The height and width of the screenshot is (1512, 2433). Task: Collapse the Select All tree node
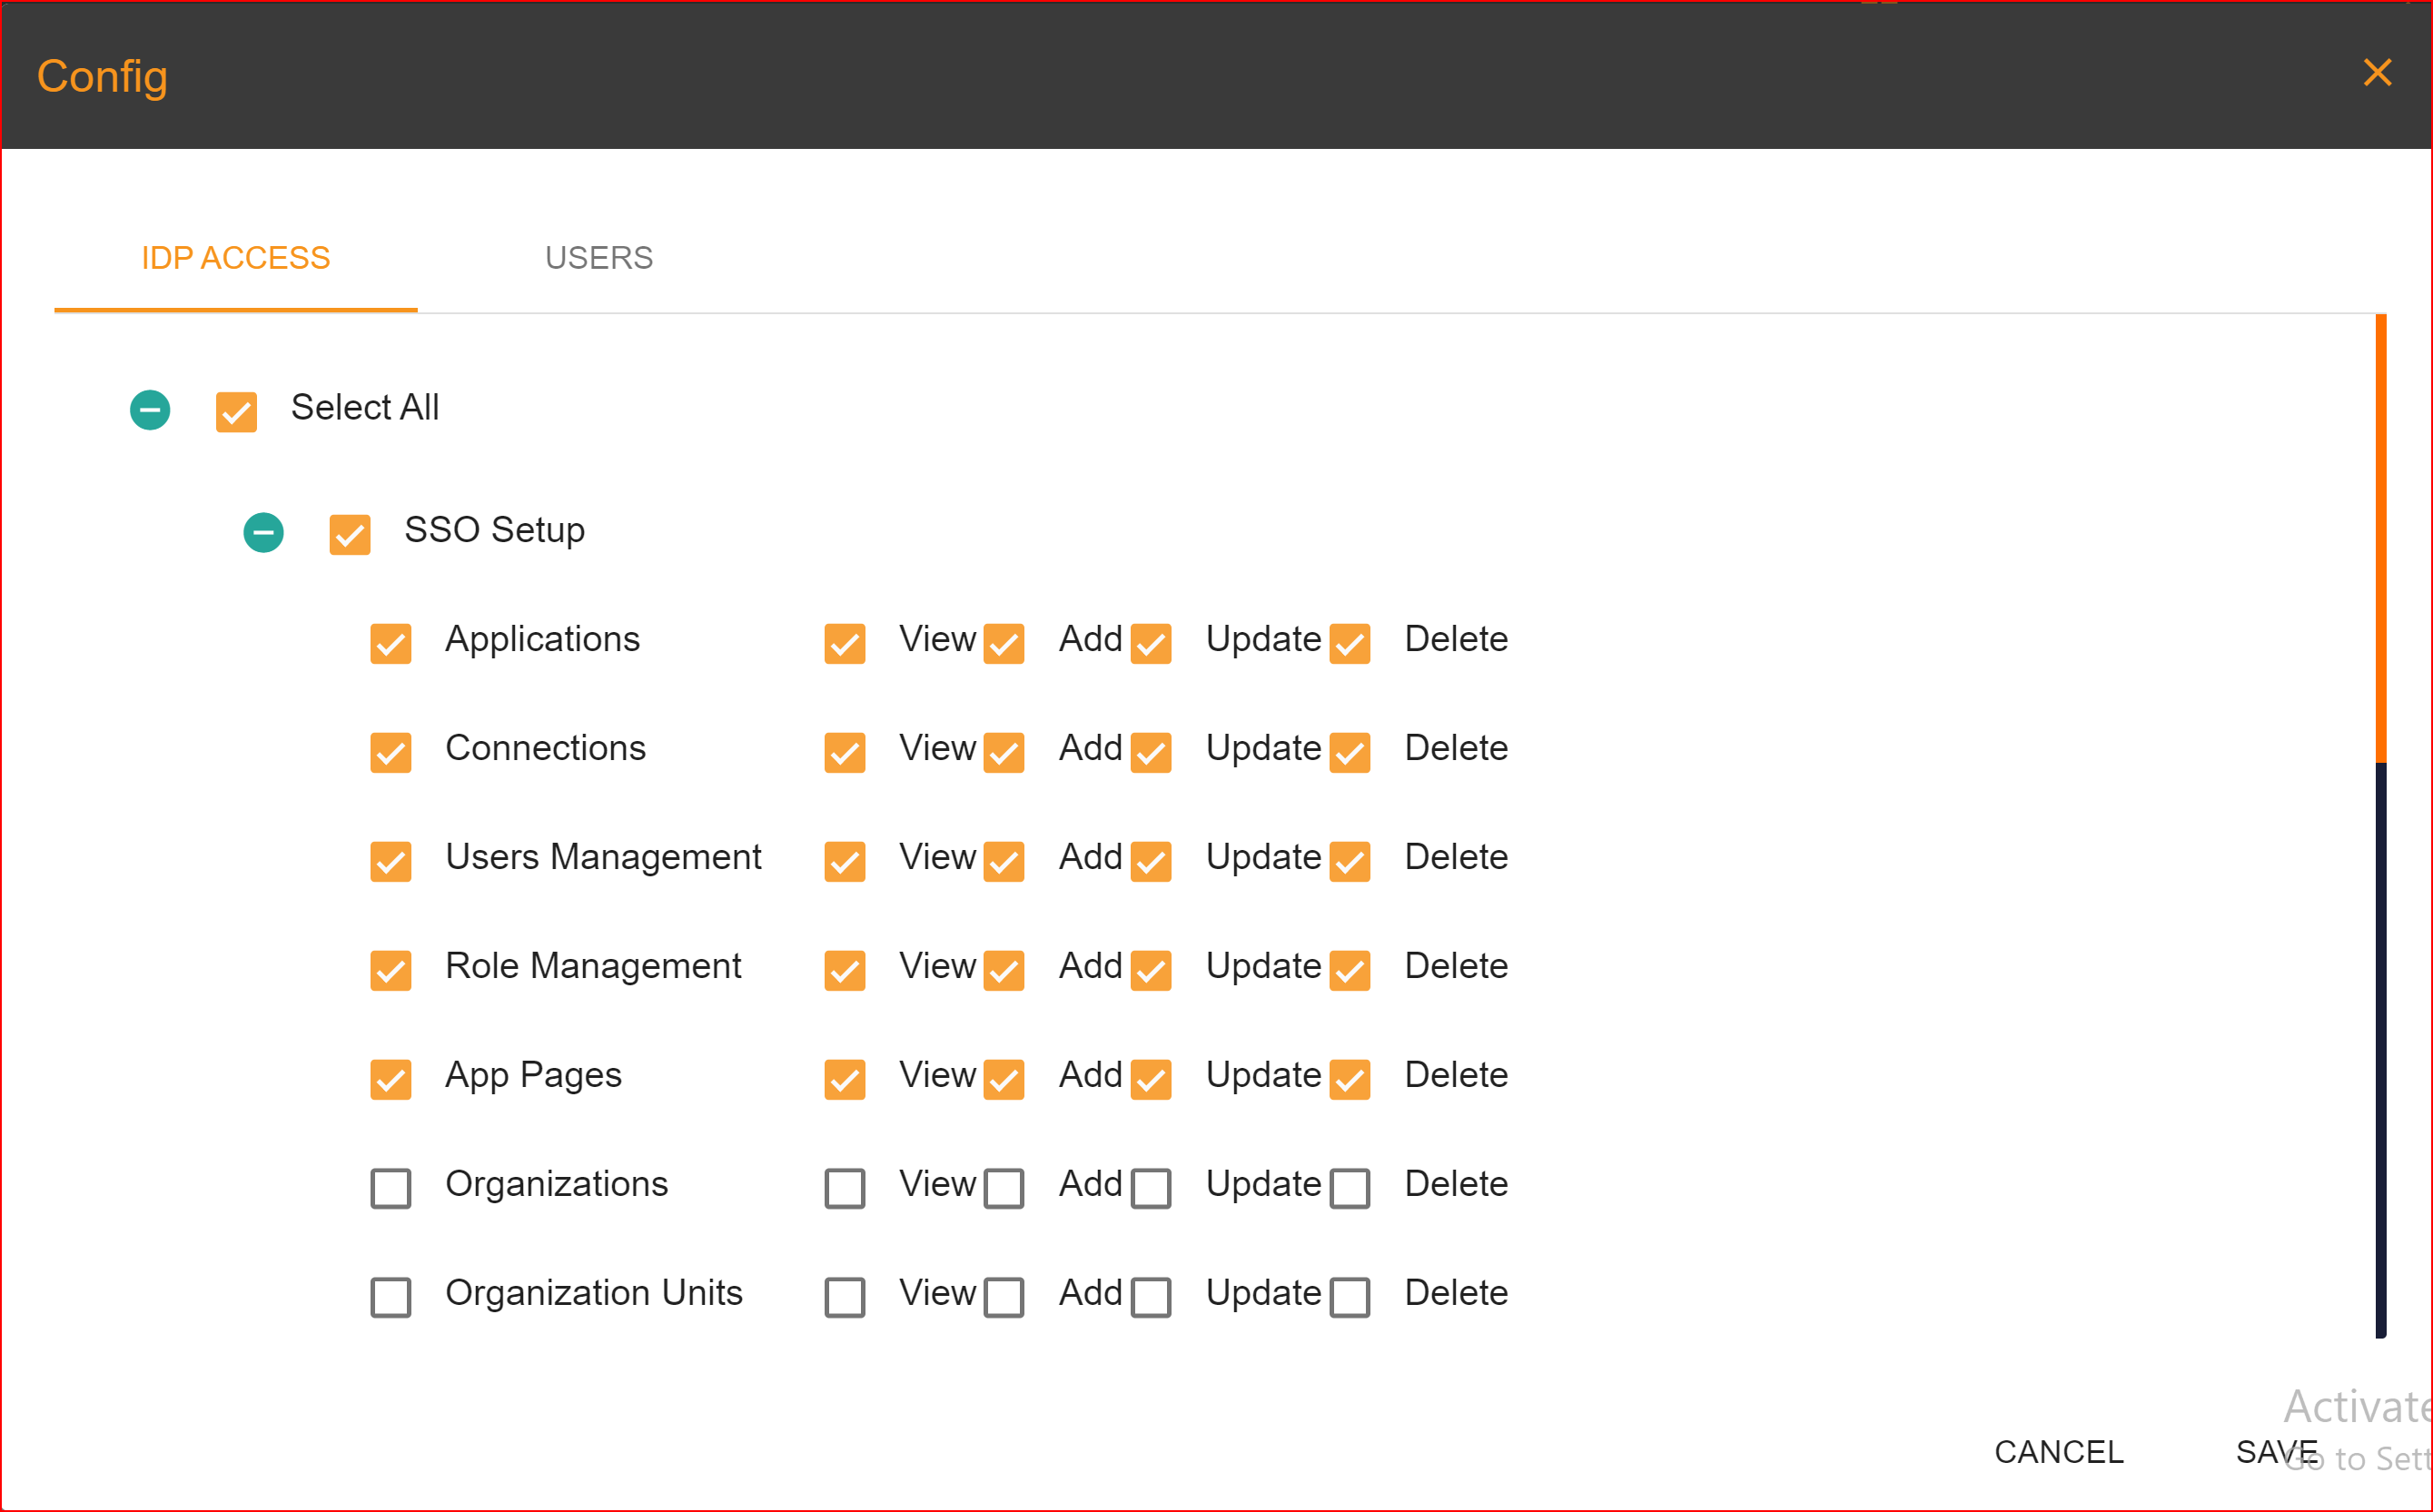click(x=150, y=409)
